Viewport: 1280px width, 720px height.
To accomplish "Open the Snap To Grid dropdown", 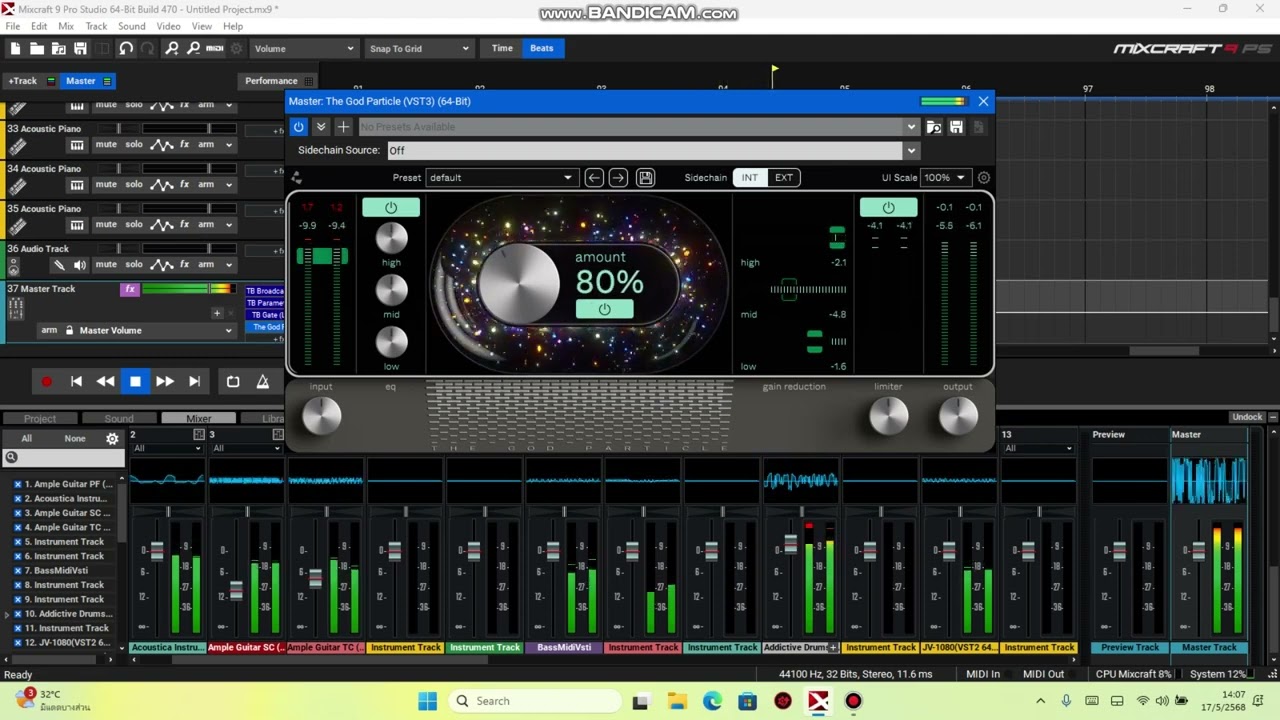I will point(418,48).
